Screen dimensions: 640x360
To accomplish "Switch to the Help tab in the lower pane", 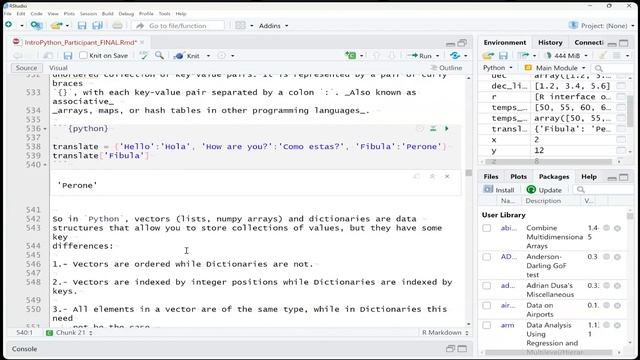I will pyautogui.click(x=589, y=177).
